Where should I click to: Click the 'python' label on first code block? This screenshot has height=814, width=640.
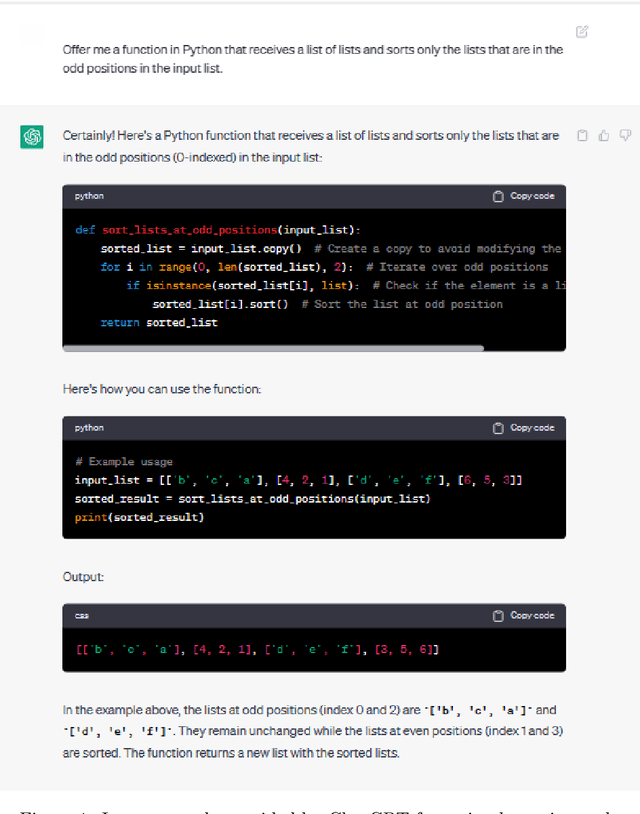pyautogui.click(x=89, y=196)
